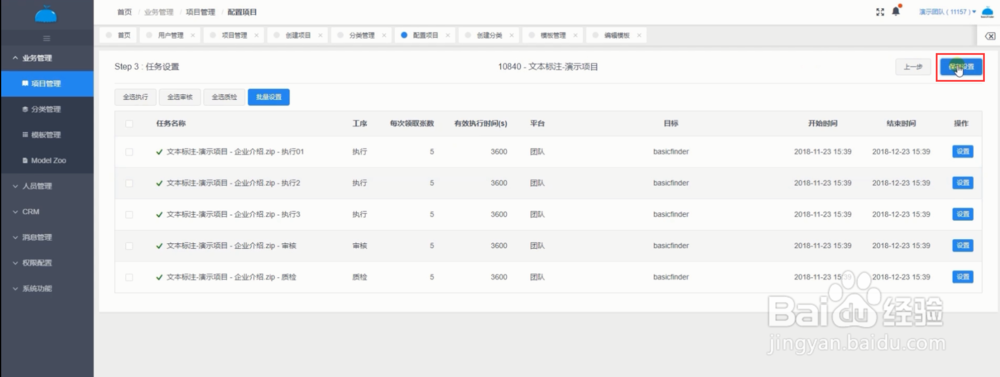The image size is (1000, 377).
Task: Switch to the 用户管理 tab
Action: [x=170, y=36]
